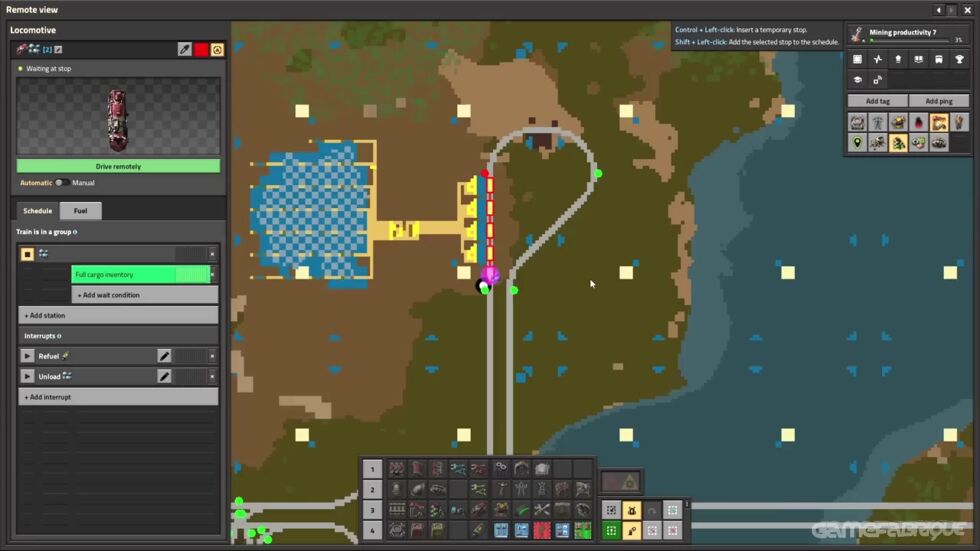Open the achievements trophy icon

tap(959, 59)
